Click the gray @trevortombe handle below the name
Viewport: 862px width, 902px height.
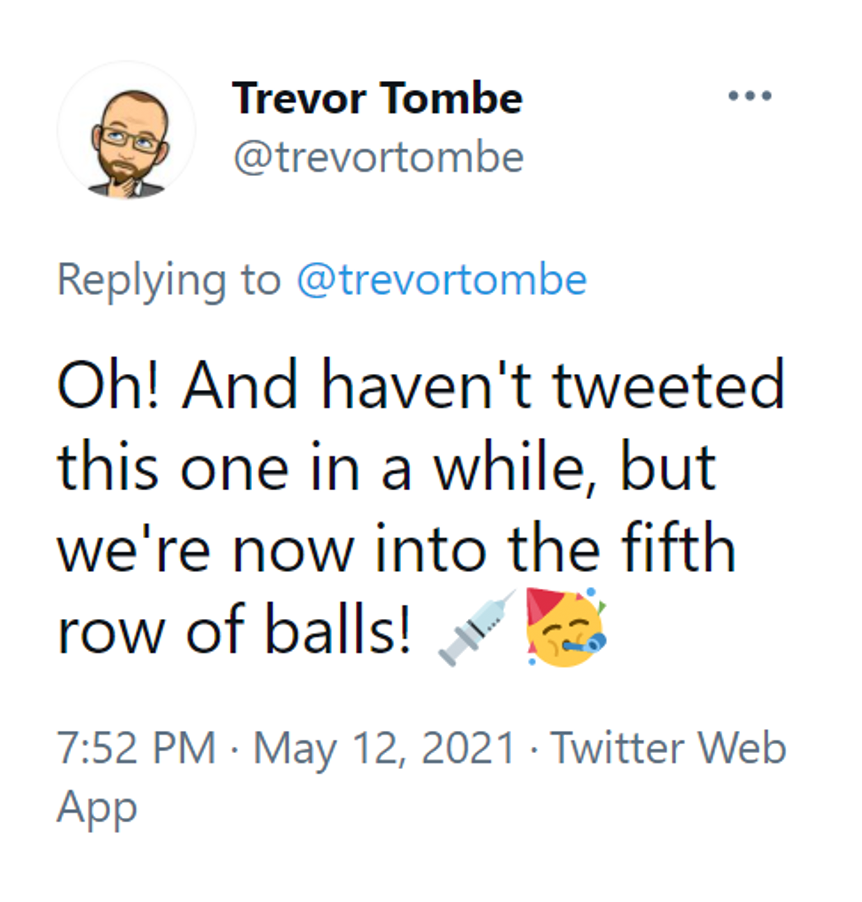pos(377,157)
